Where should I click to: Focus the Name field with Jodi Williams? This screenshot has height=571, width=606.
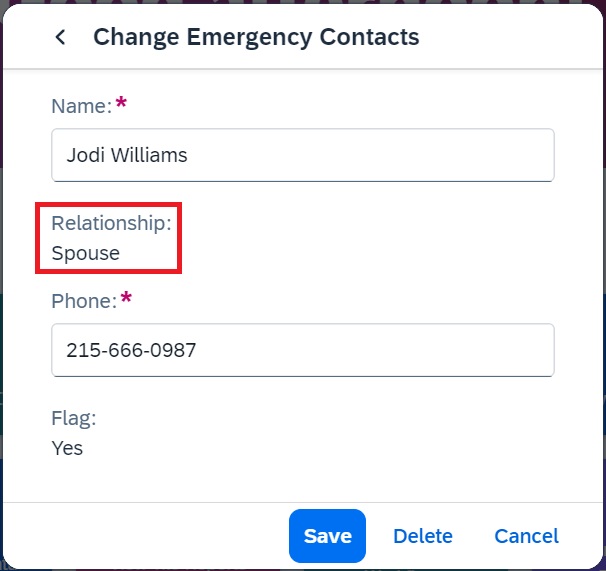click(x=303, y=155)
